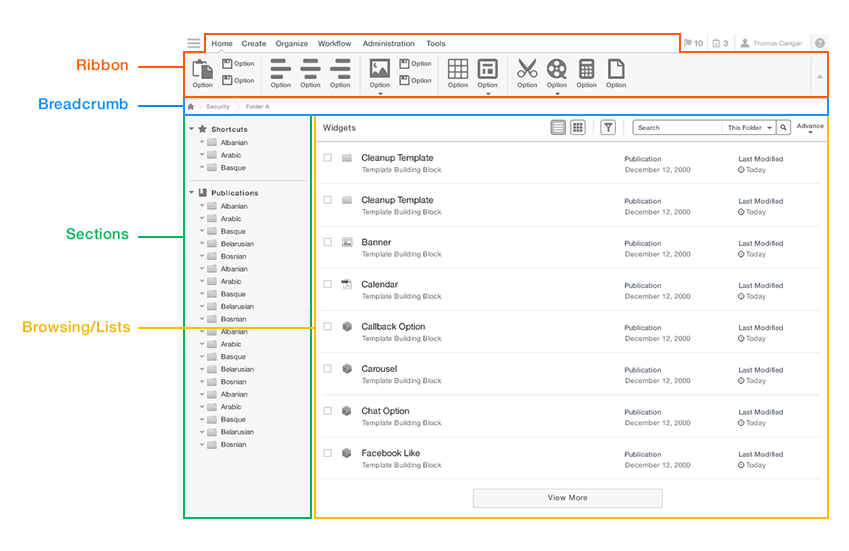
Task: Click the paste clipboard icon in ribbon
Action: pyautogui.click(x=202, y=69)
